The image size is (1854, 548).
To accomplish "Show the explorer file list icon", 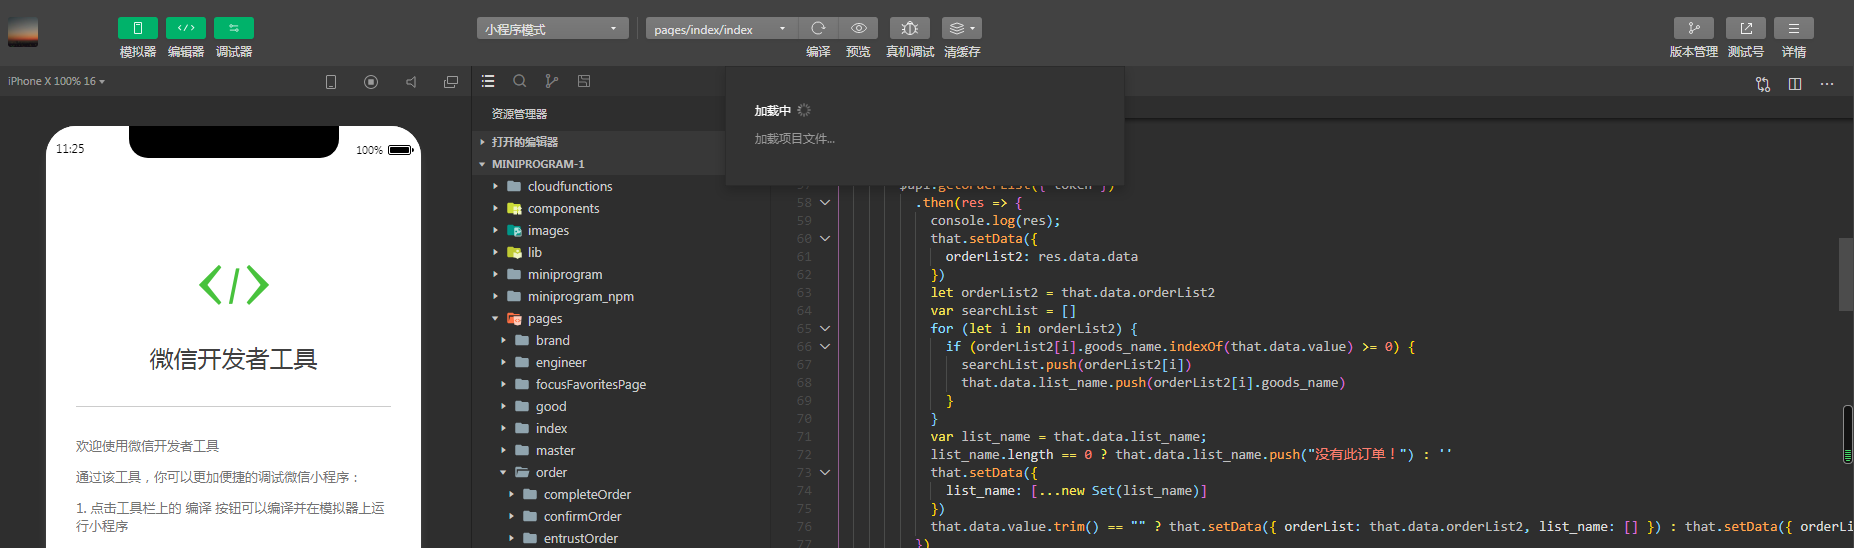I will [x=488, y=81].
